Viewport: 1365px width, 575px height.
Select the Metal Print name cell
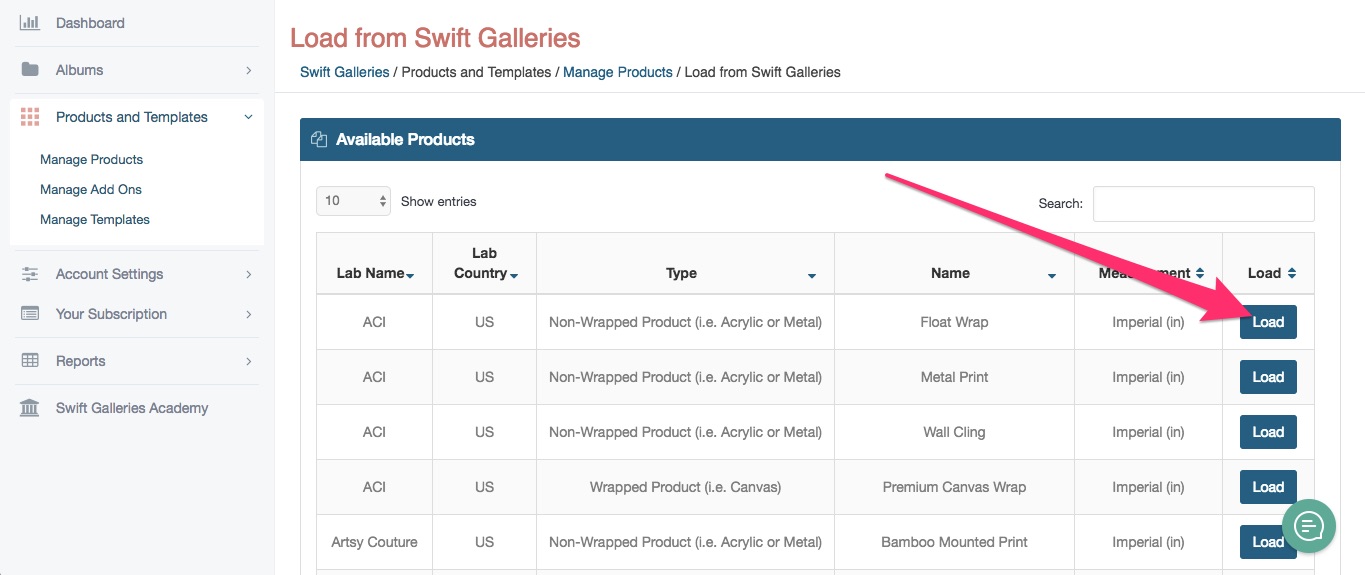pyautogui.click(x=954, y=377)
